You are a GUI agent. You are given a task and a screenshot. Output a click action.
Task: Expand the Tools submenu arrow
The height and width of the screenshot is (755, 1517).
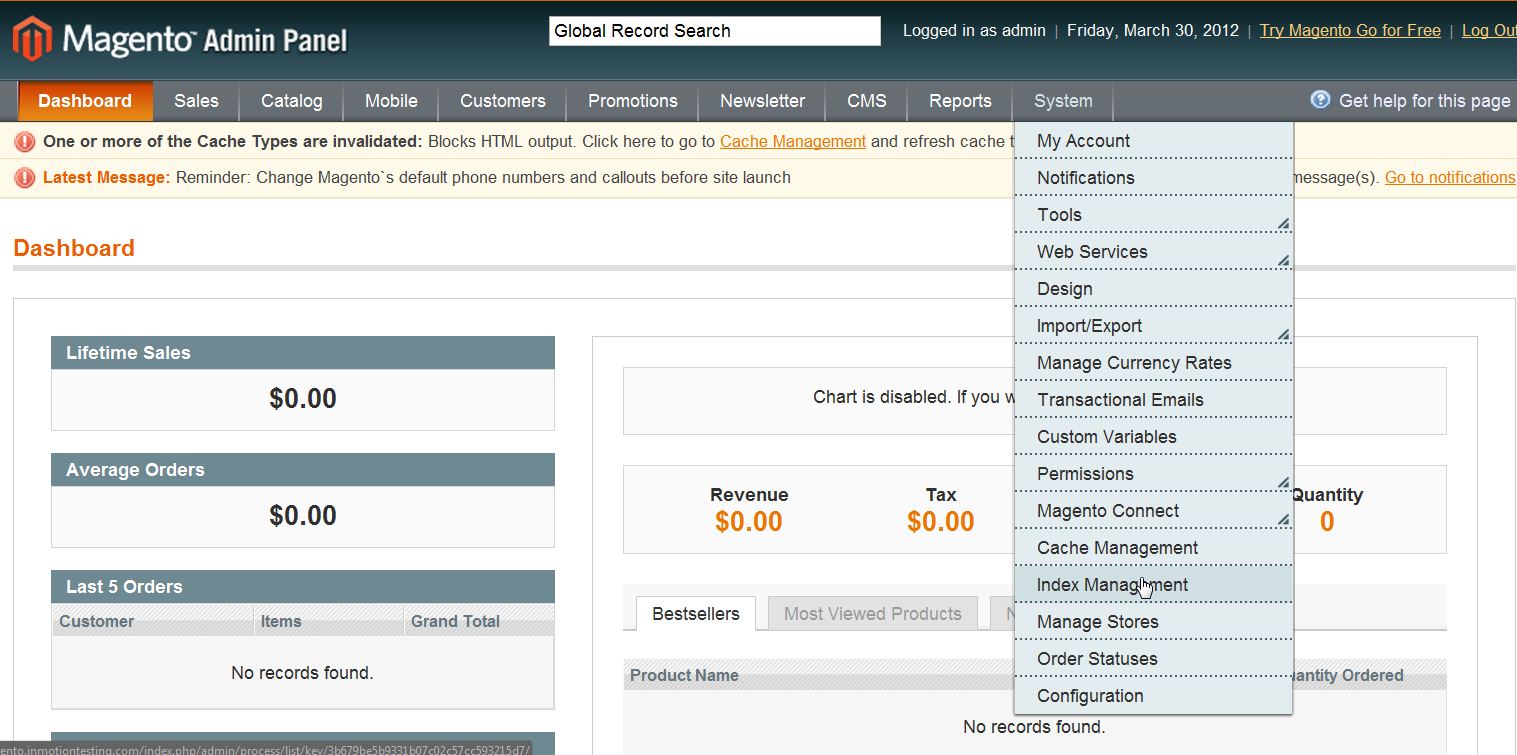click(x=1282, y=222)
